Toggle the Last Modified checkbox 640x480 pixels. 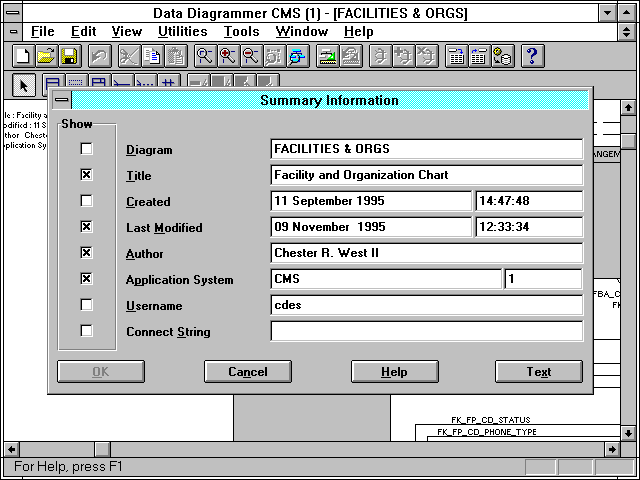87,227
